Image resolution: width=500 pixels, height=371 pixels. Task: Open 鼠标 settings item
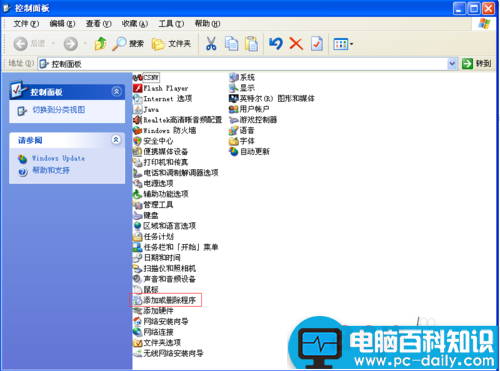pyautogui.click(x=146, y=289)
